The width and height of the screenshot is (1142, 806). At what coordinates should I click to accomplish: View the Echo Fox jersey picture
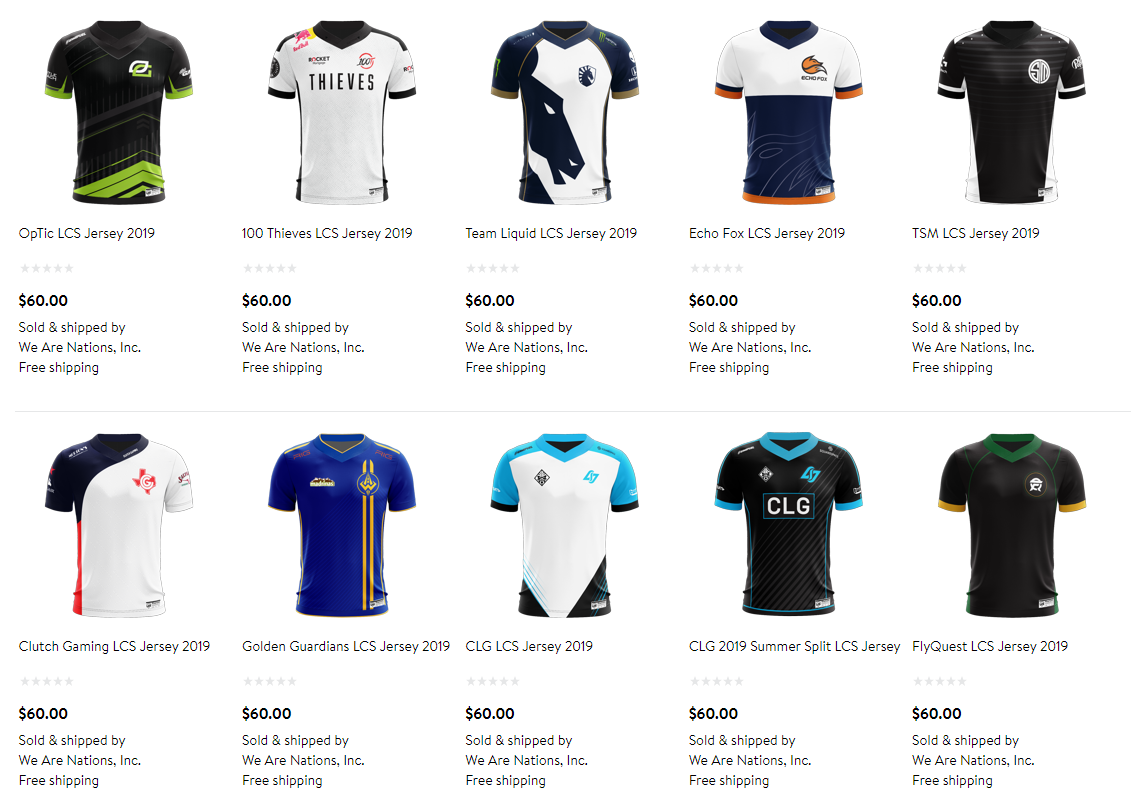[789, 113]
